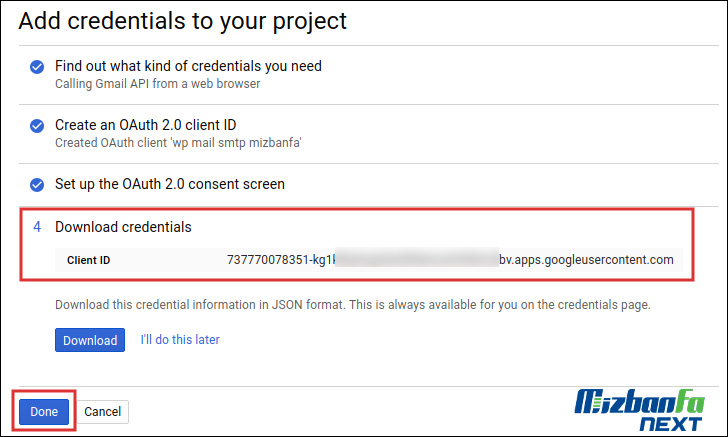
Task: Click the 'Calling Gmail API from a web browser' subtitle
Action: (x=157, y=84)
